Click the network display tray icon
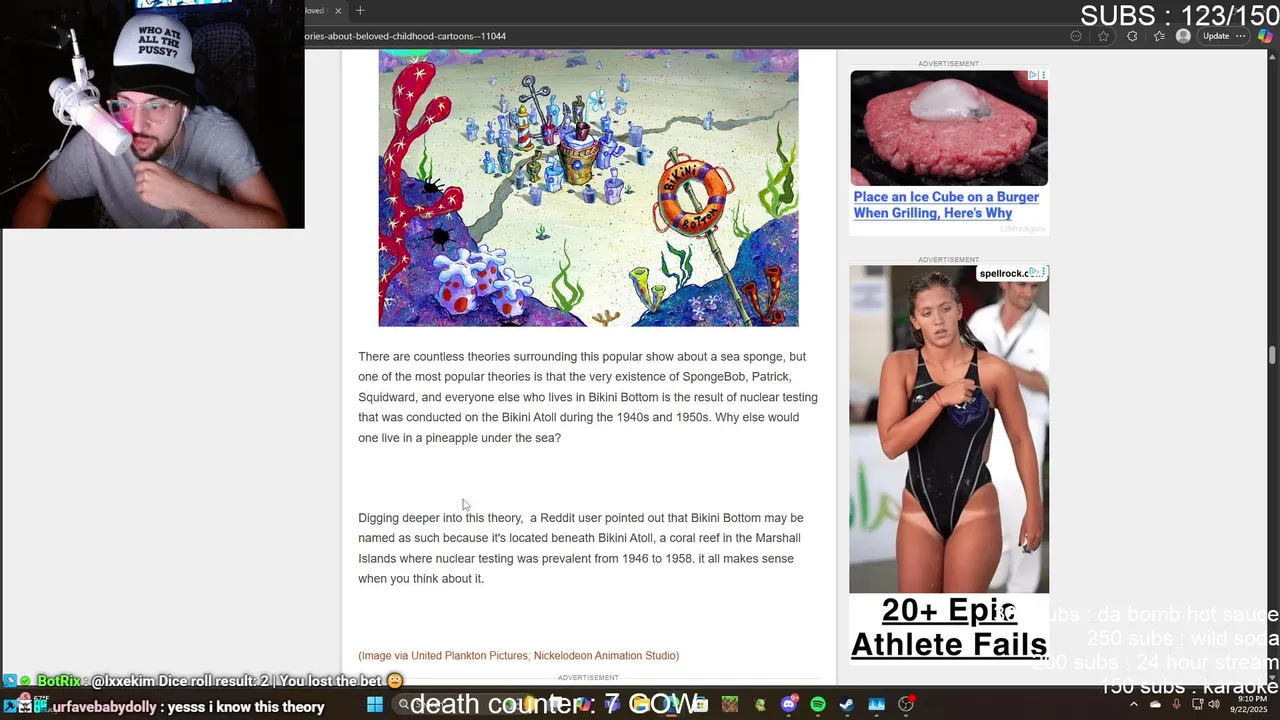The height and width of the screenshot is (720, 1280). pos(1197,705)
